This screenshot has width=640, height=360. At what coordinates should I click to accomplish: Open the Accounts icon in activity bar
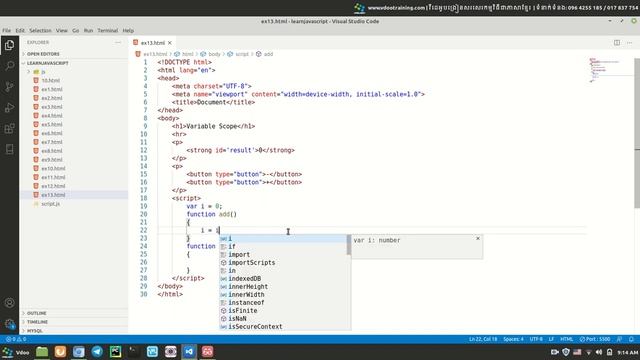(x=9, y=303)
